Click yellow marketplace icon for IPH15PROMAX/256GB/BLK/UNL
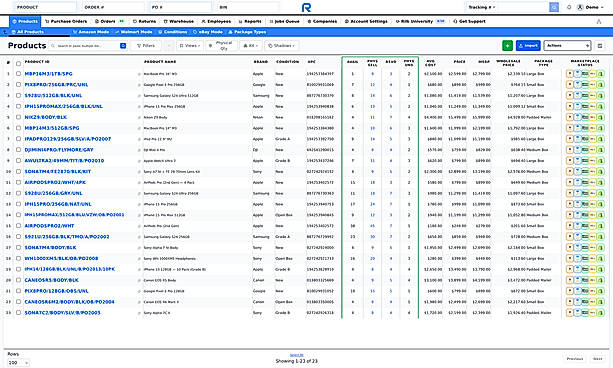Image resolution: width=613 pixels, height=368 pixels. pyautogui.click(x=593, y=106)
